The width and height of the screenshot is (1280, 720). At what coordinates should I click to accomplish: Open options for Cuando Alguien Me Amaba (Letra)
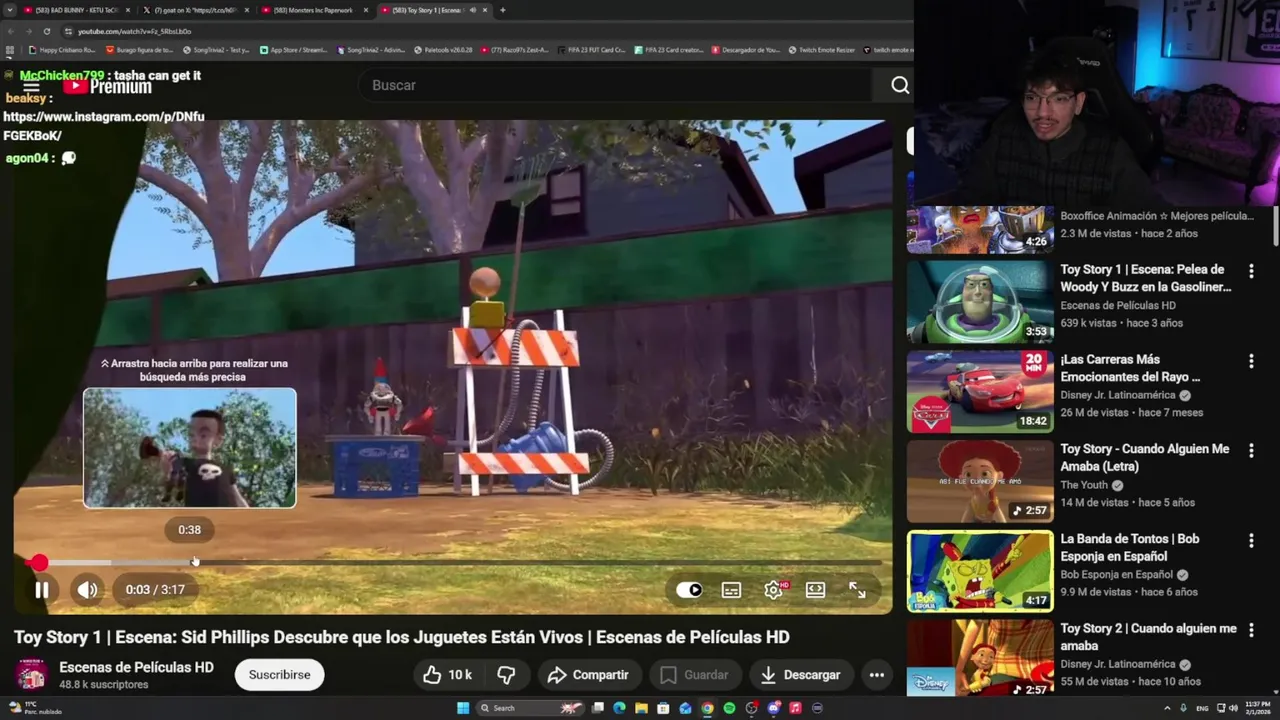coord(1251,451)
